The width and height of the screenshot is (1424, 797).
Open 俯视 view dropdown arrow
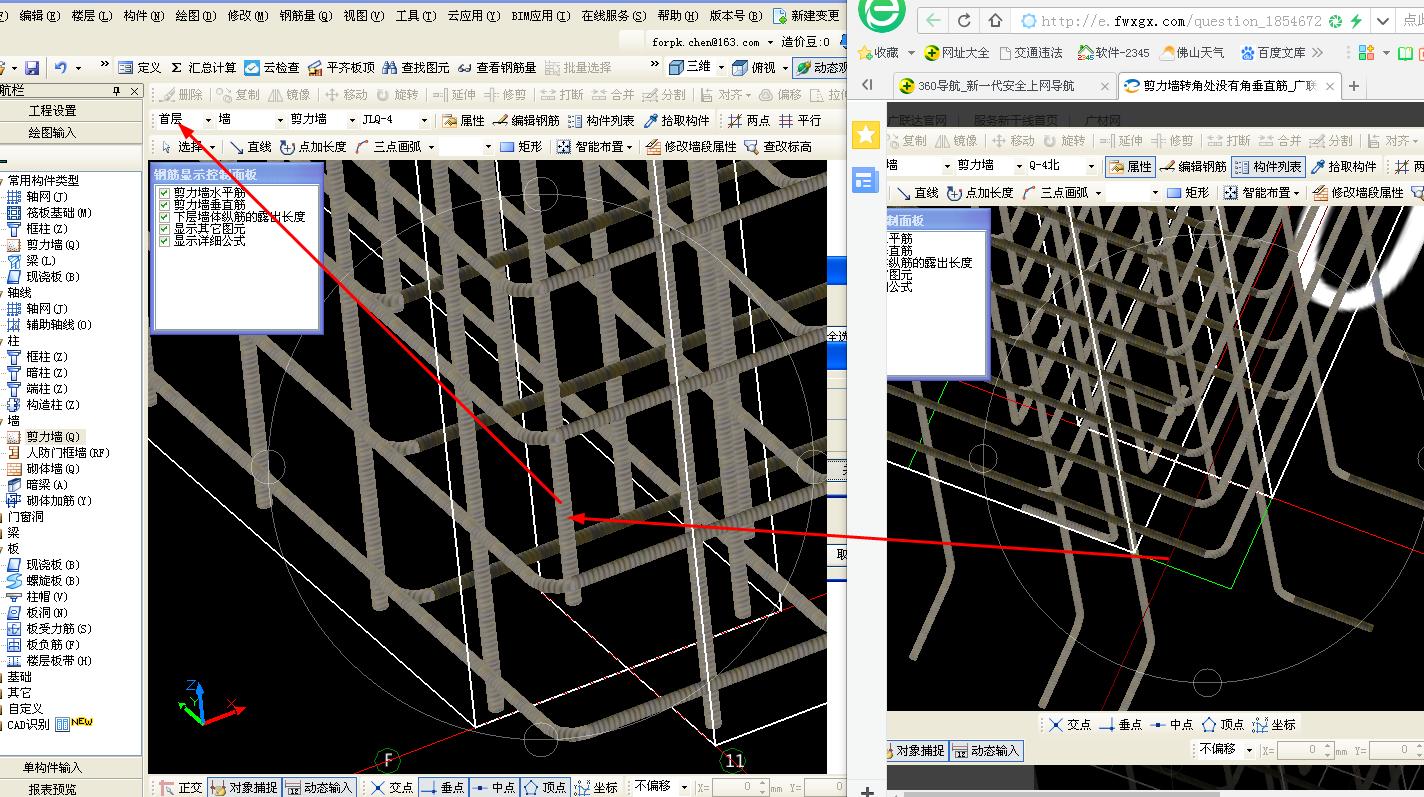pyautogui.click(x=786, y=67)
